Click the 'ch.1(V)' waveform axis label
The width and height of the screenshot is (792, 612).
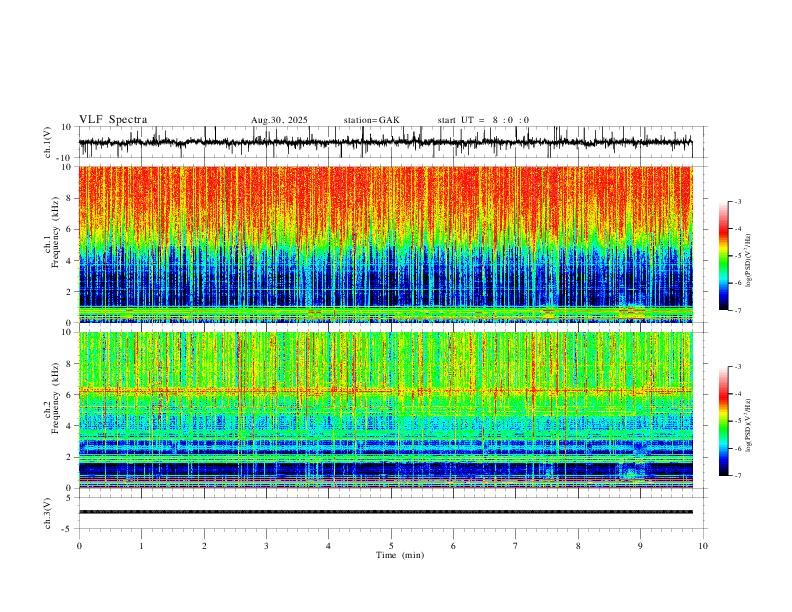pos(48,142)
